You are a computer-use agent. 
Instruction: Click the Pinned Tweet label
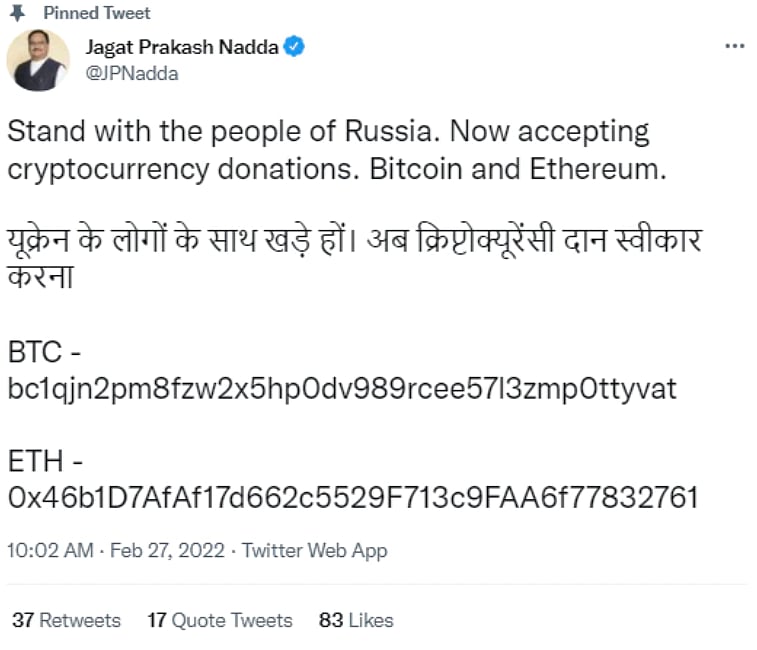coord(97,13)
